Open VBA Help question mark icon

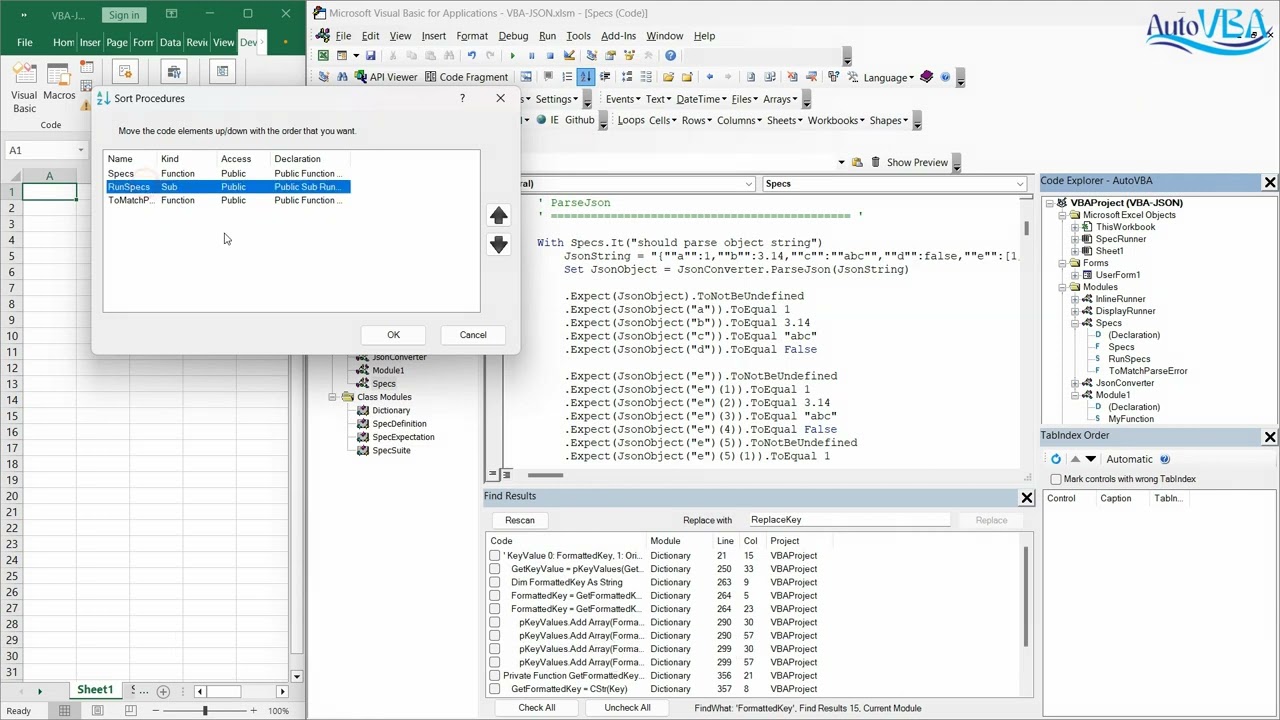coord(670,55)
